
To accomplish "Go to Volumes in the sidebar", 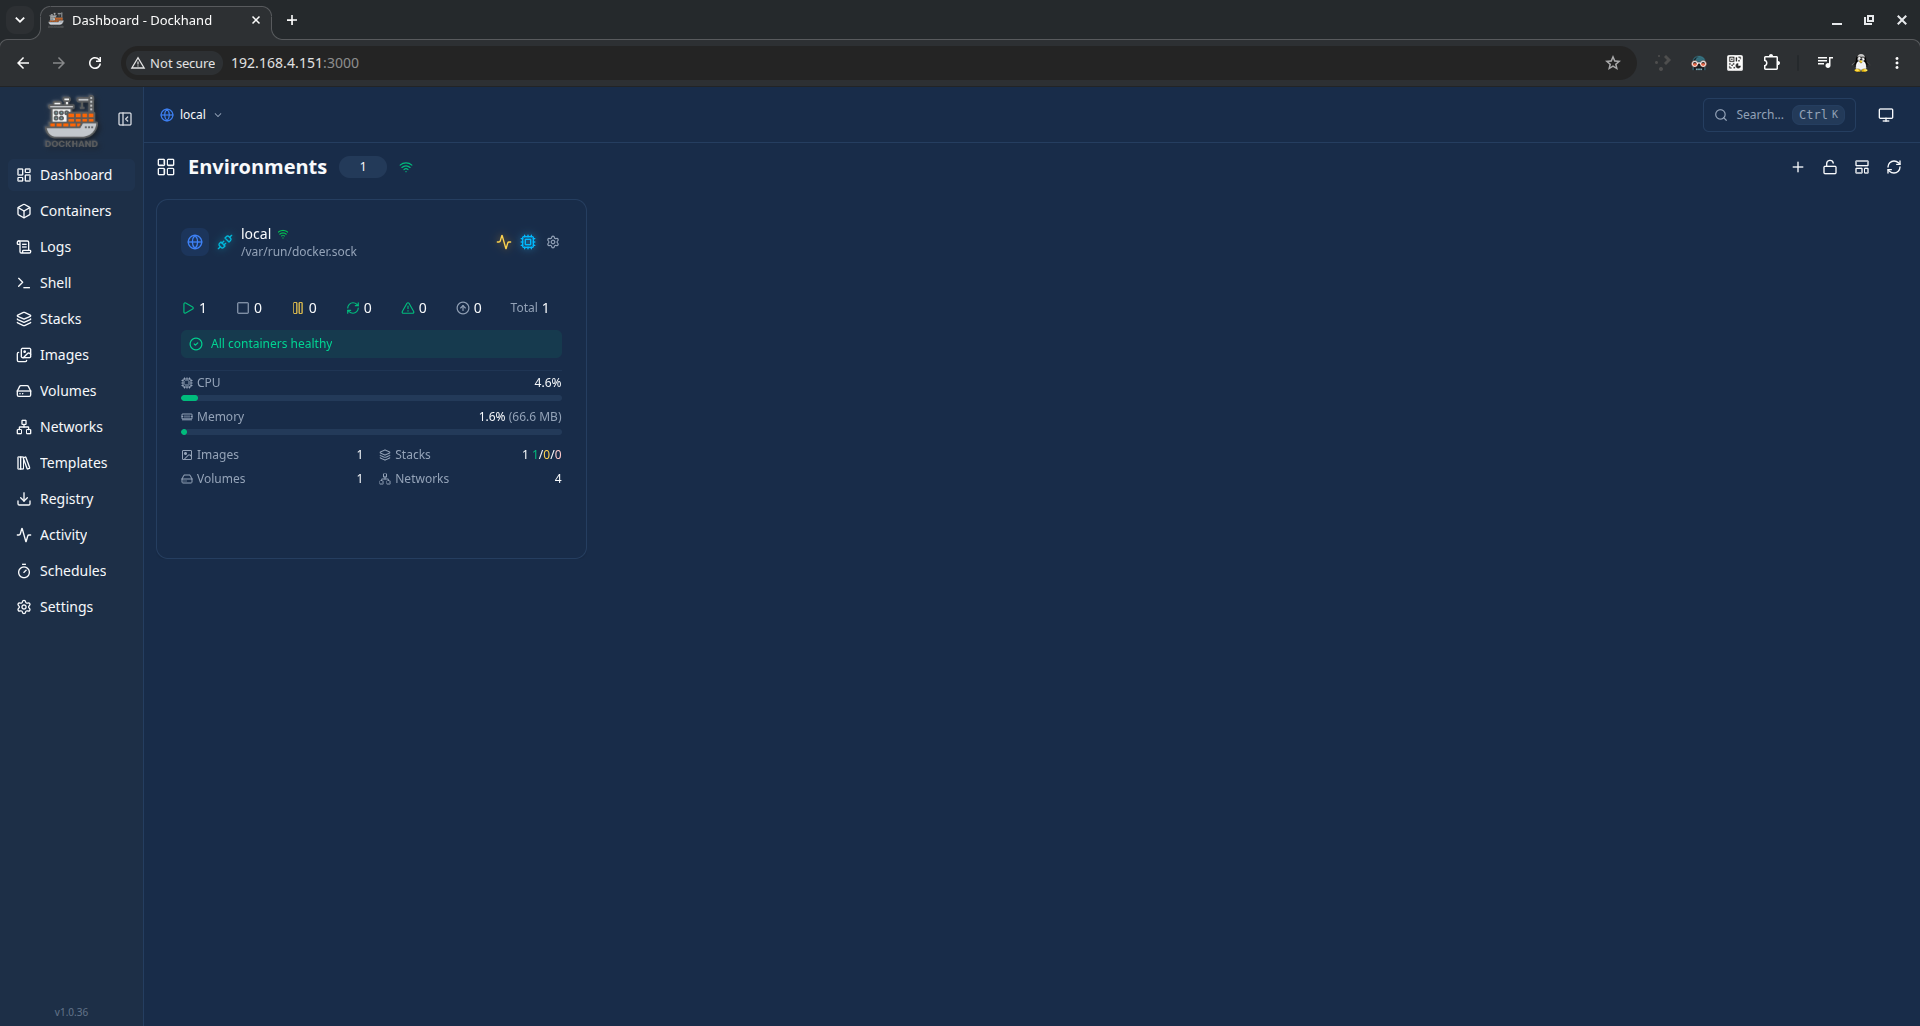I will click(x=71, y=391).
